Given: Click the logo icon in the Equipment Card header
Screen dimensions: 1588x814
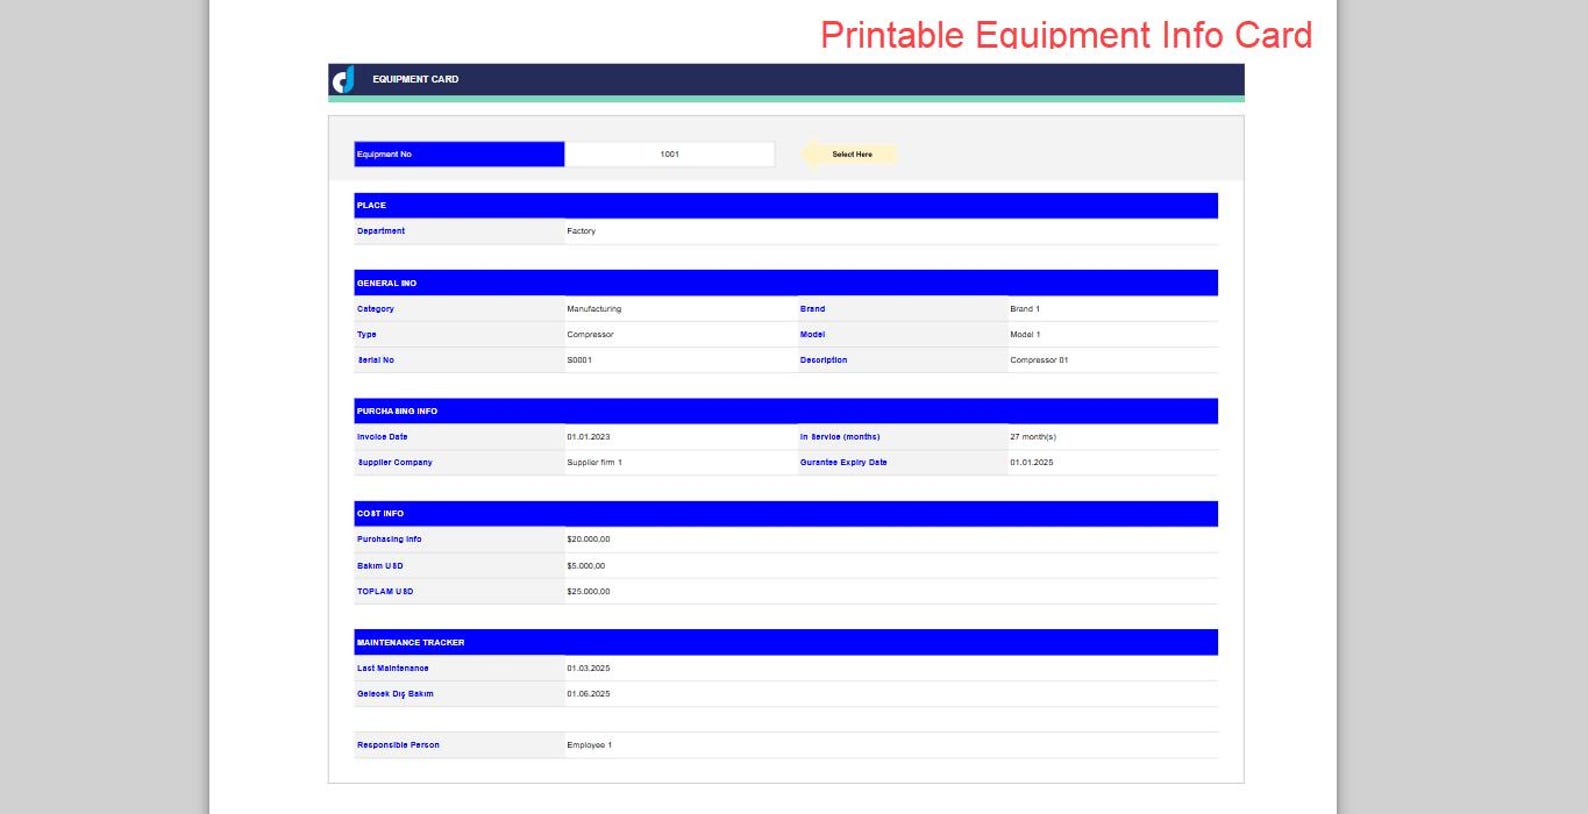Looking at the screenshot, I should (x=343, y=79).
